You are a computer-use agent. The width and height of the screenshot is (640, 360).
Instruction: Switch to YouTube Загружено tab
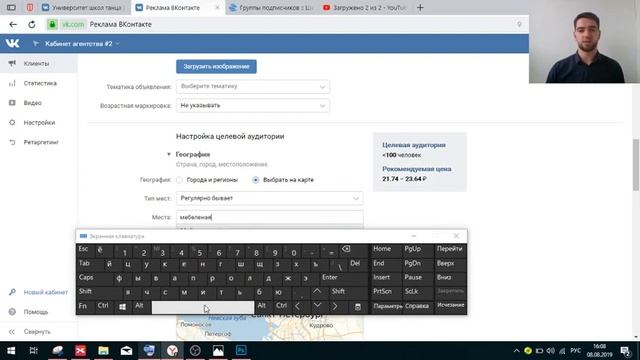point(364,8)
